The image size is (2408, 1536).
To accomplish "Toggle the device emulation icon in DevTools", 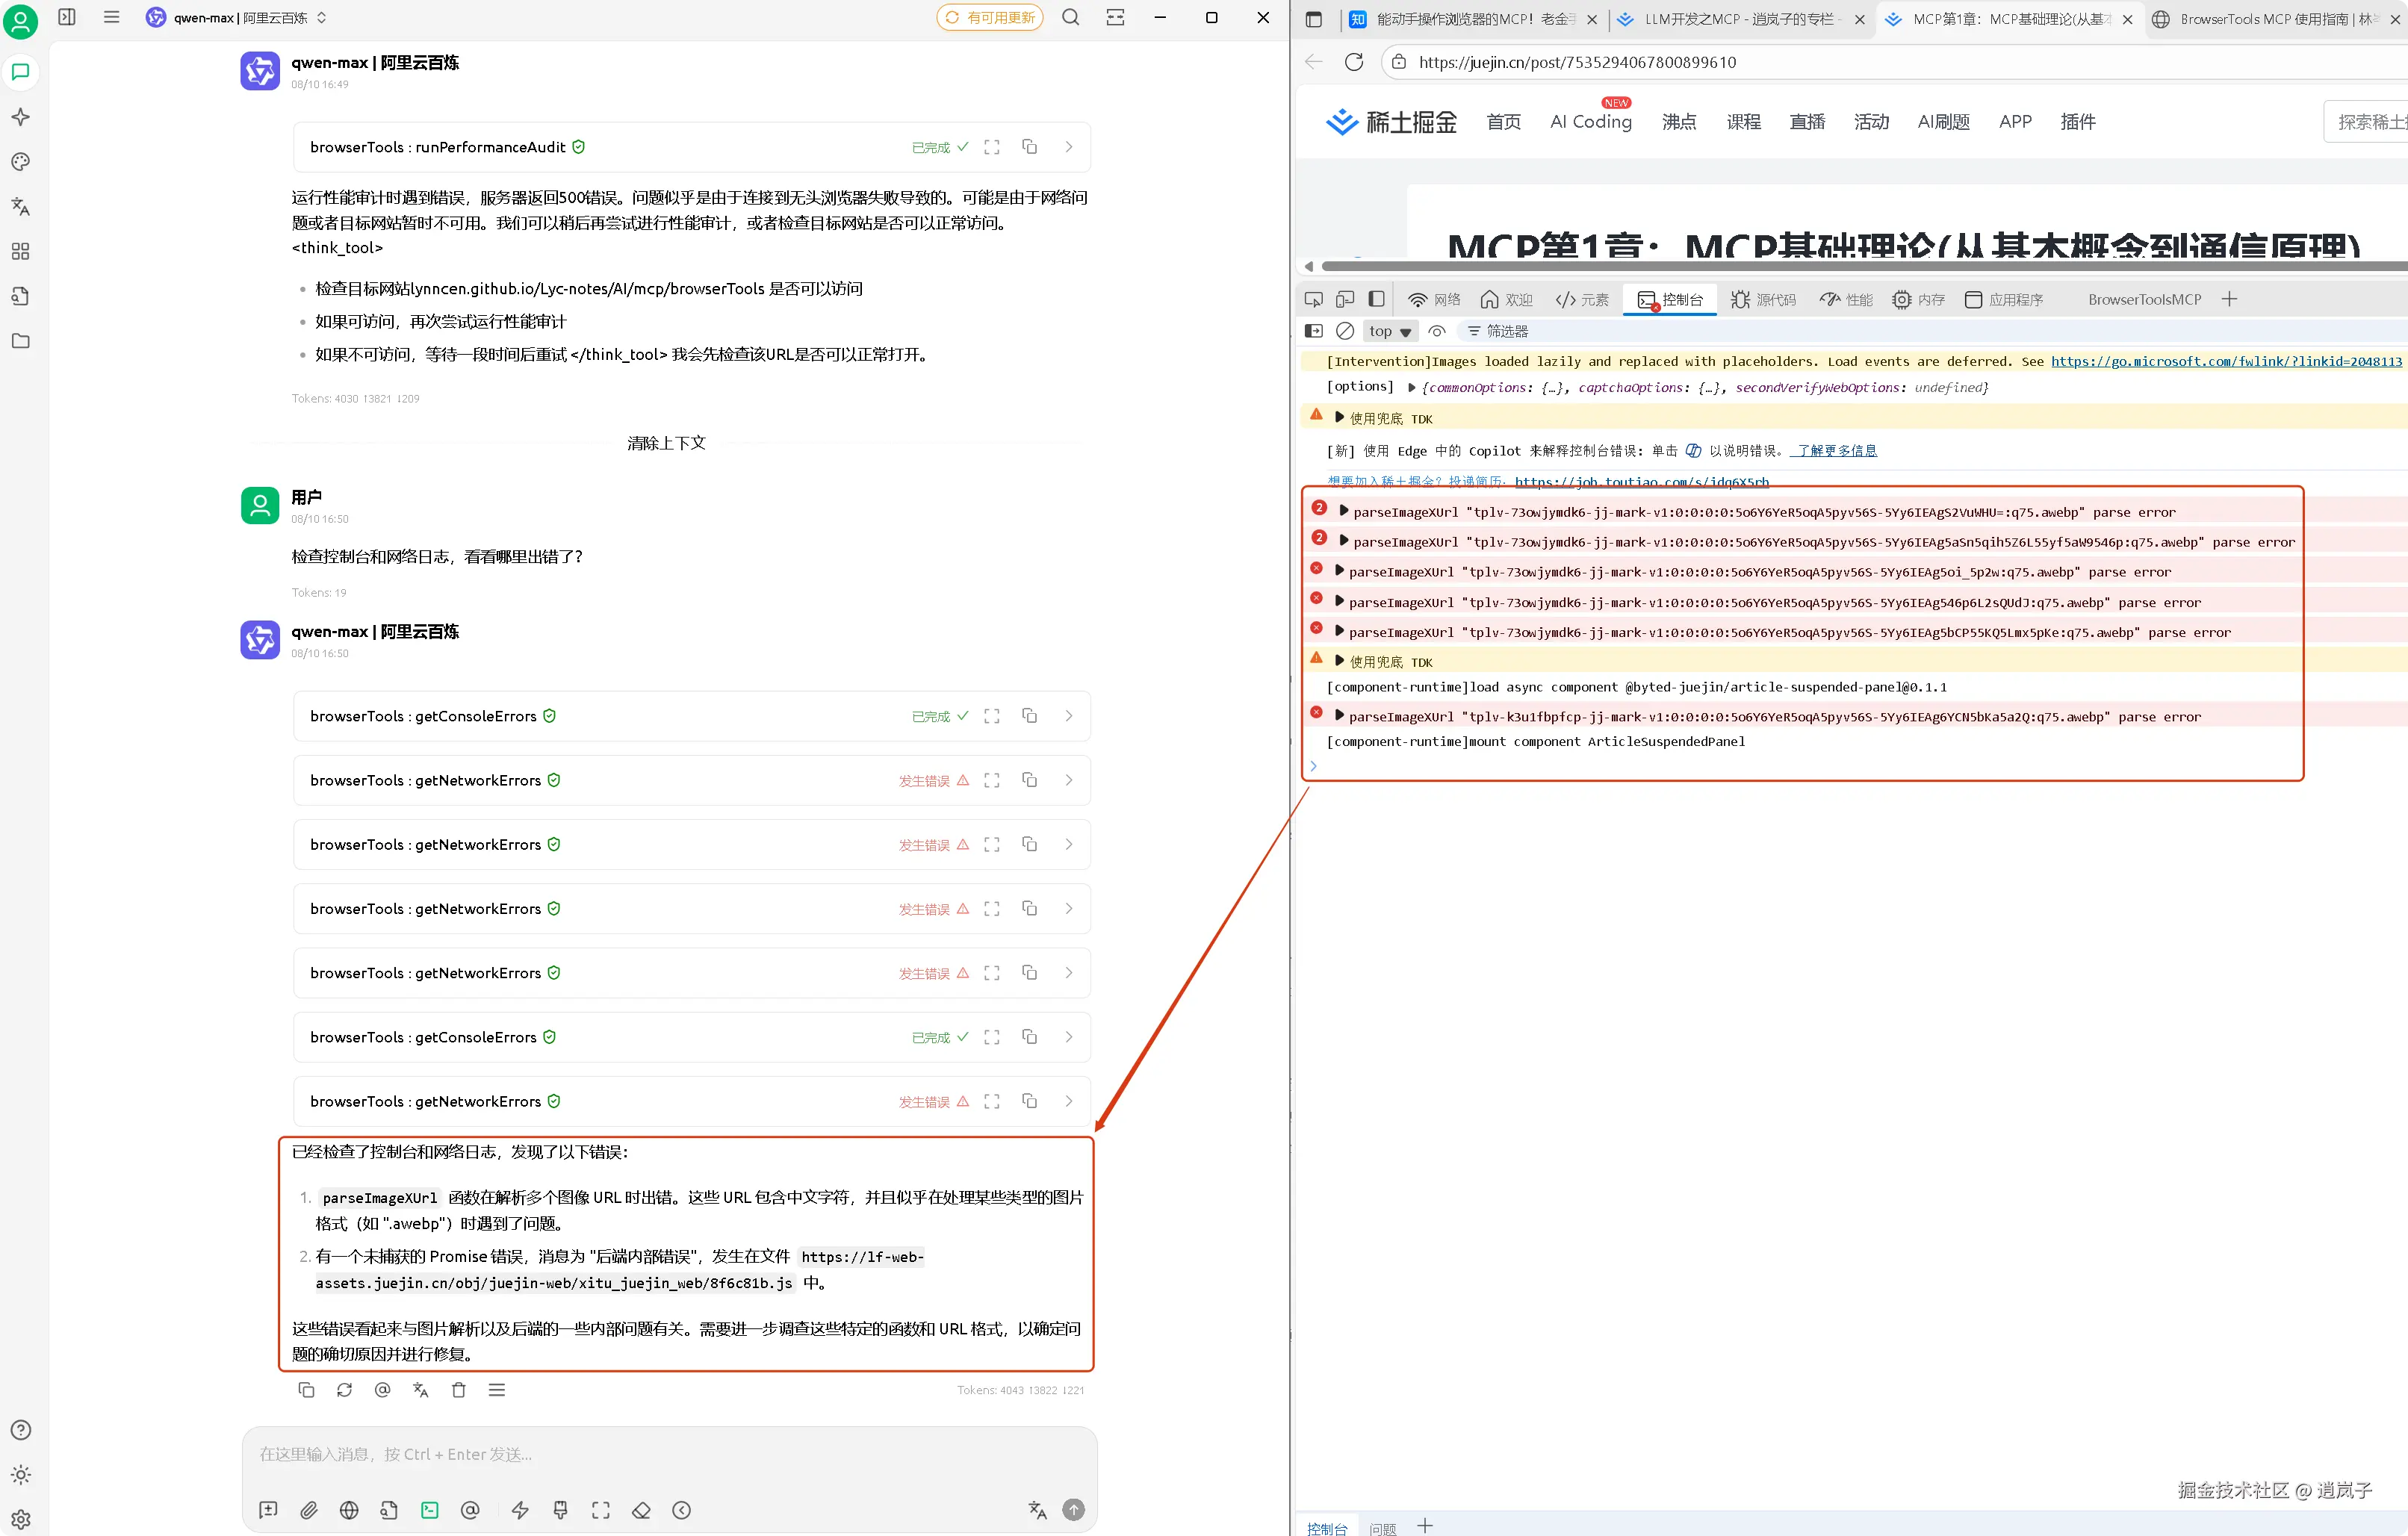I will click(x=1345, y=299).
